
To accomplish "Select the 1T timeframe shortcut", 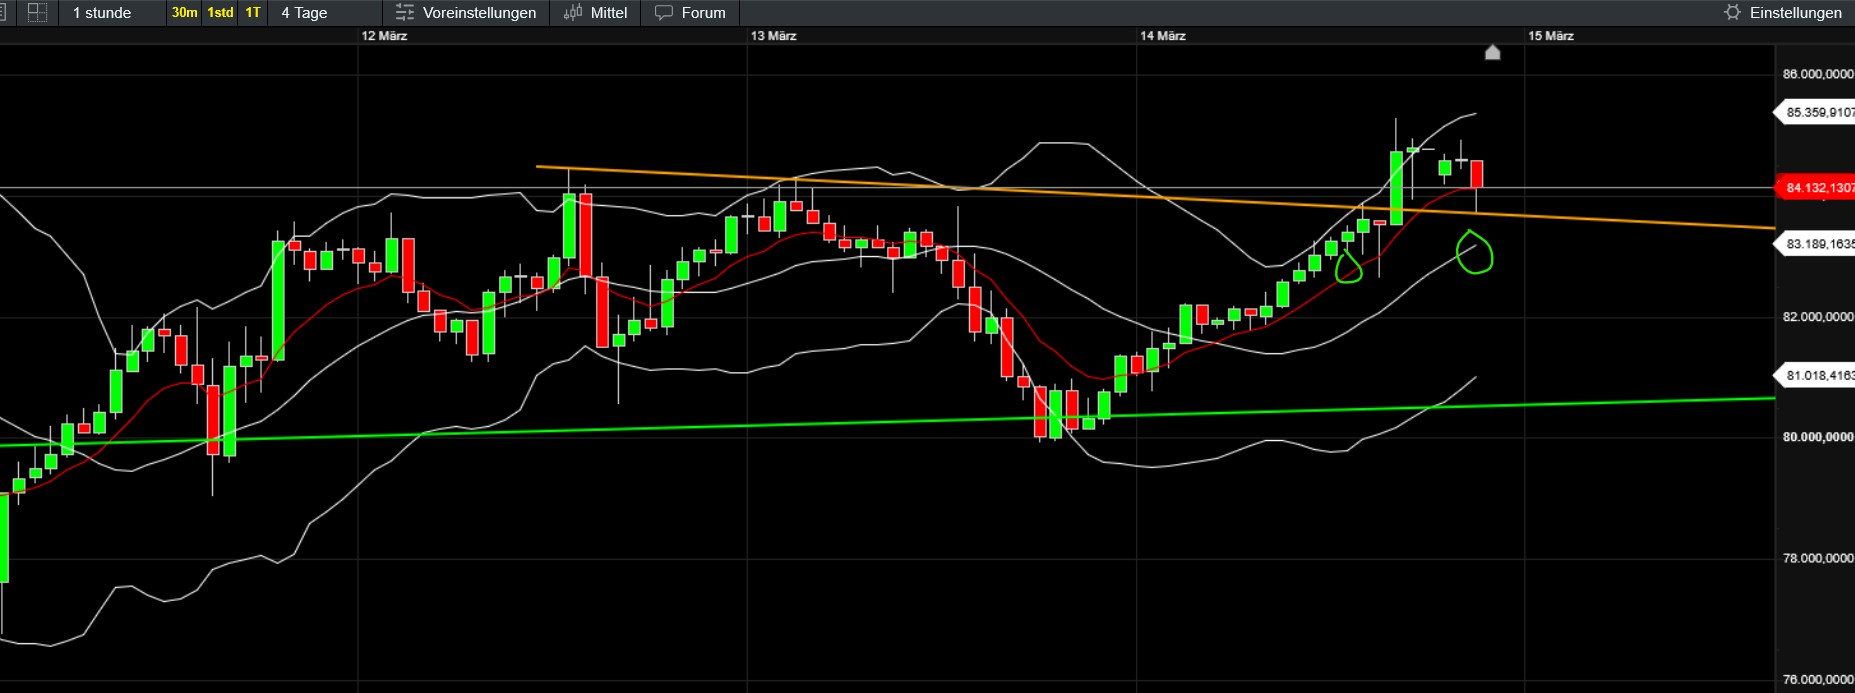I will pyautogui.click(x=253, y=13).
